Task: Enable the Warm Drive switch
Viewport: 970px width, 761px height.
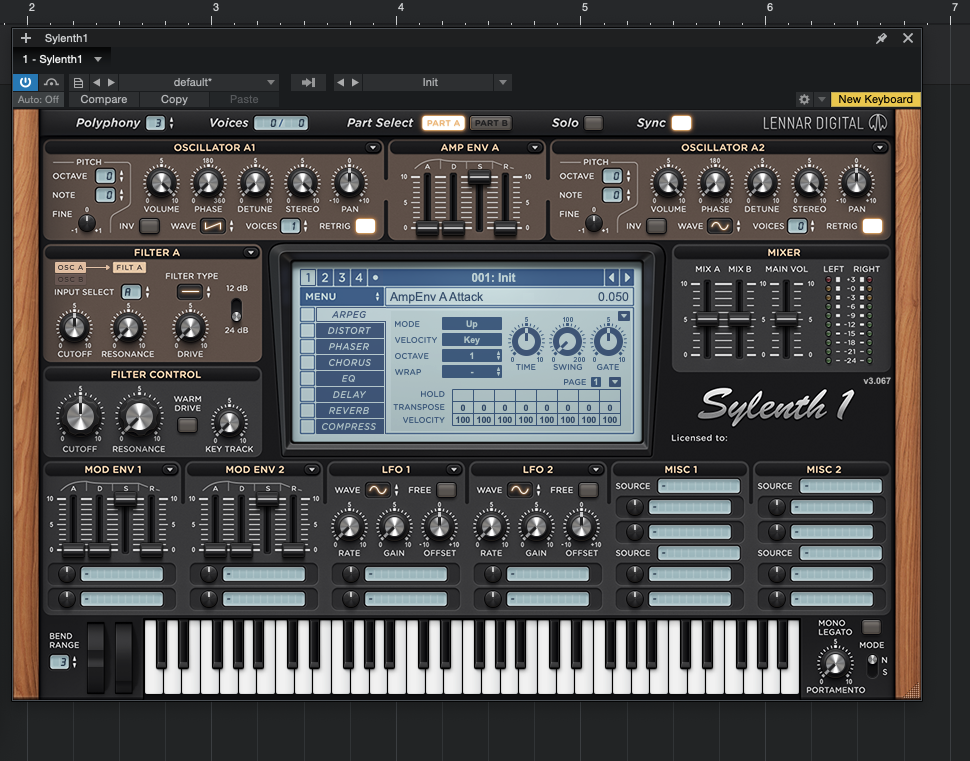Action: 187,425
